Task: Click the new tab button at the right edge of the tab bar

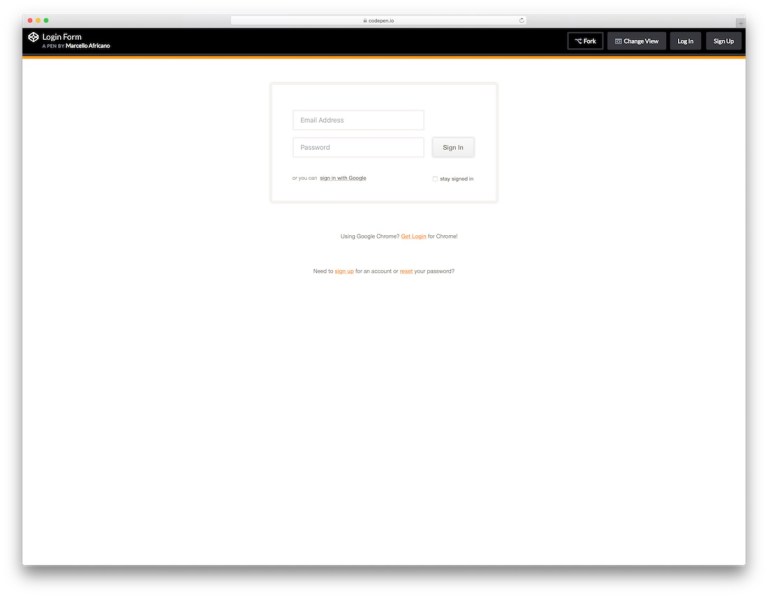Action: click(x=740, y=23)
